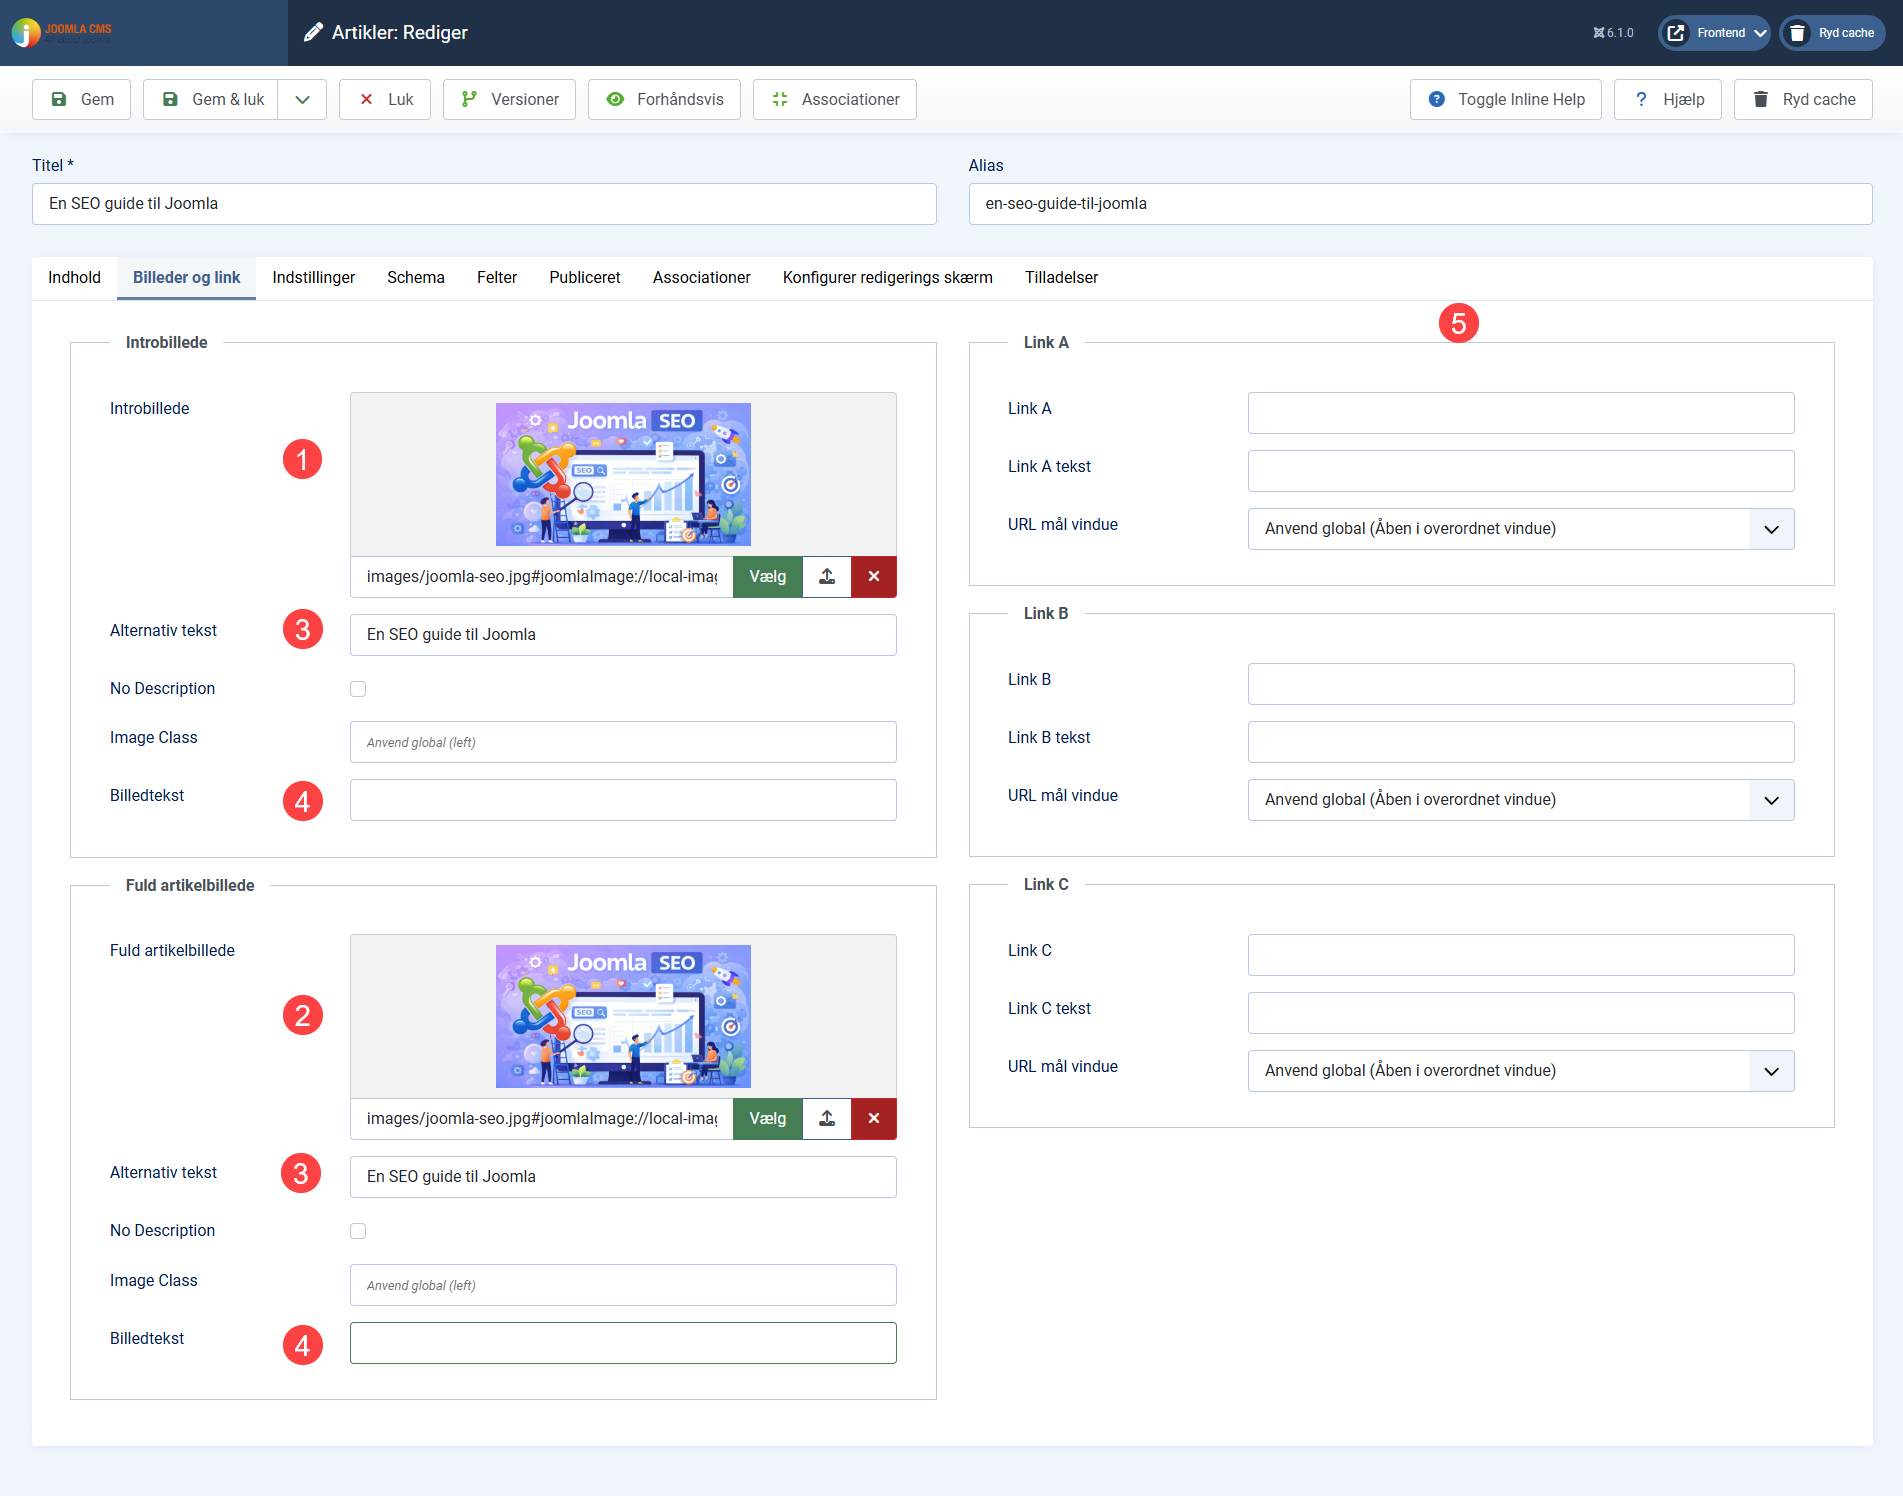Click the Link A URL field
Viewport: 1903px width, 1496px height.
(1521, 413)
